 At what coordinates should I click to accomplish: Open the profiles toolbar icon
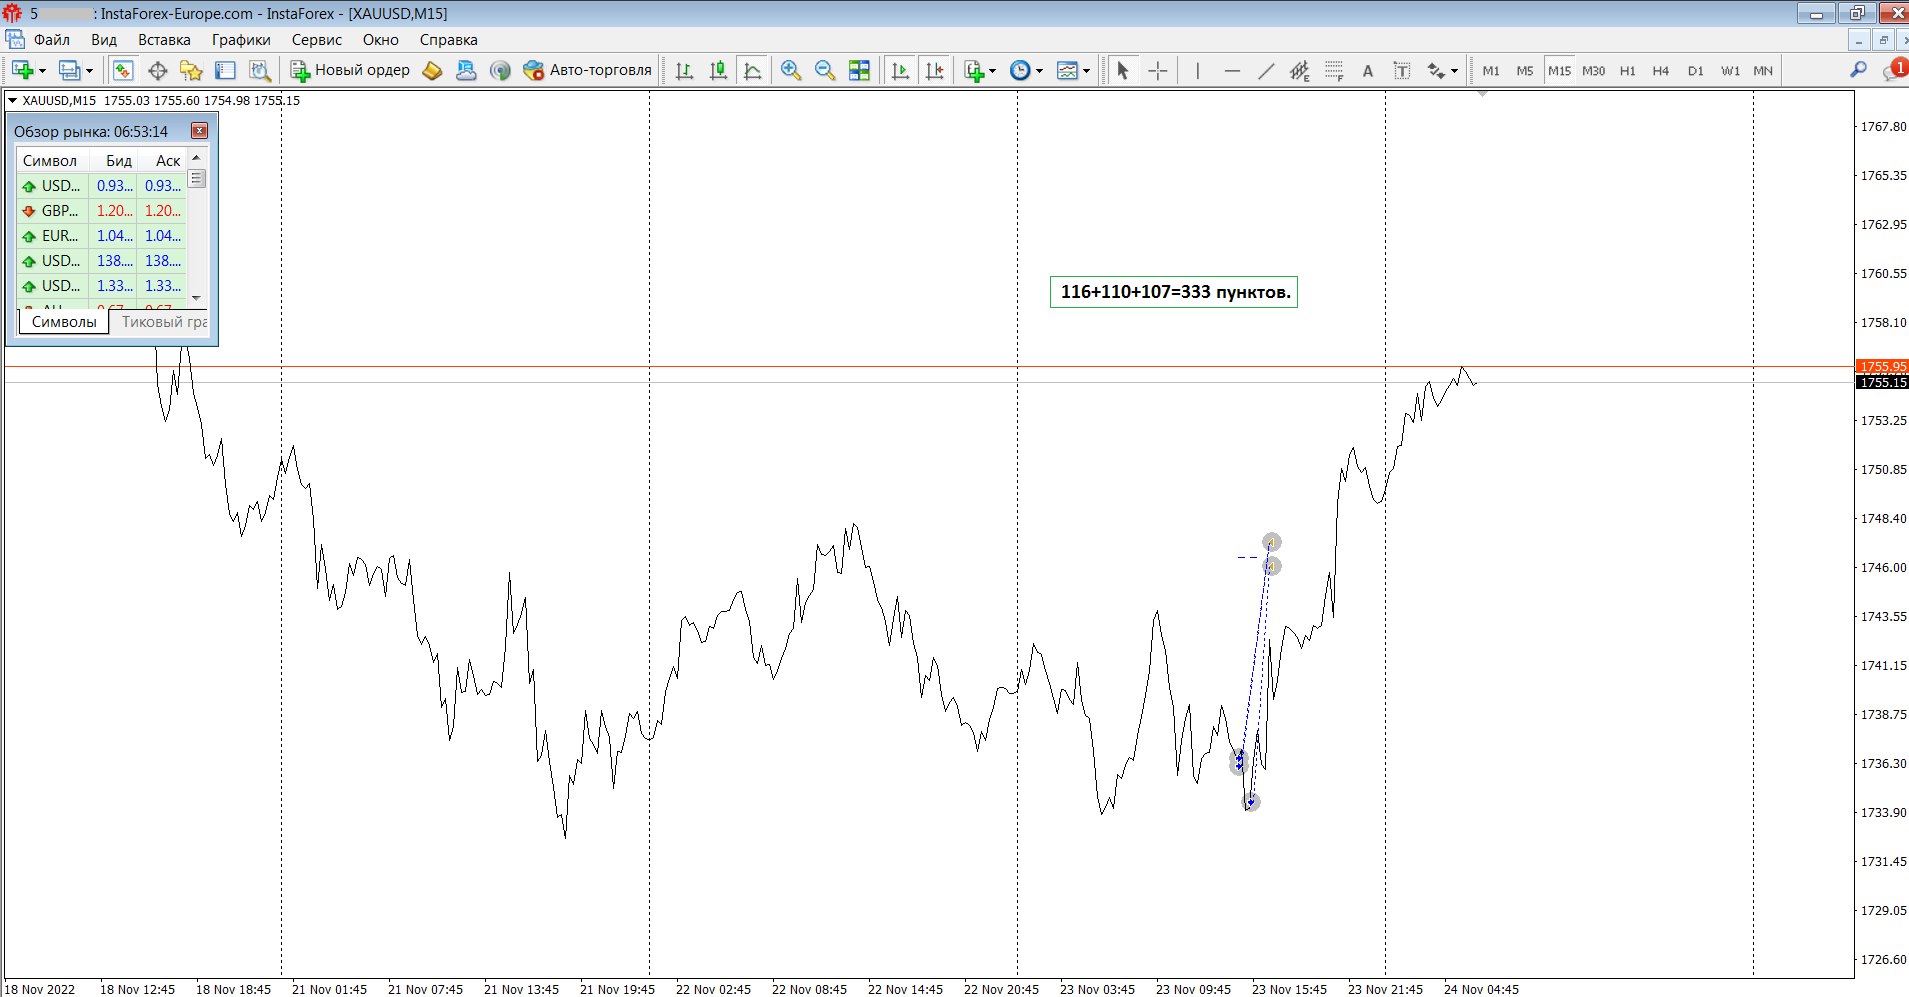(70, 70)
